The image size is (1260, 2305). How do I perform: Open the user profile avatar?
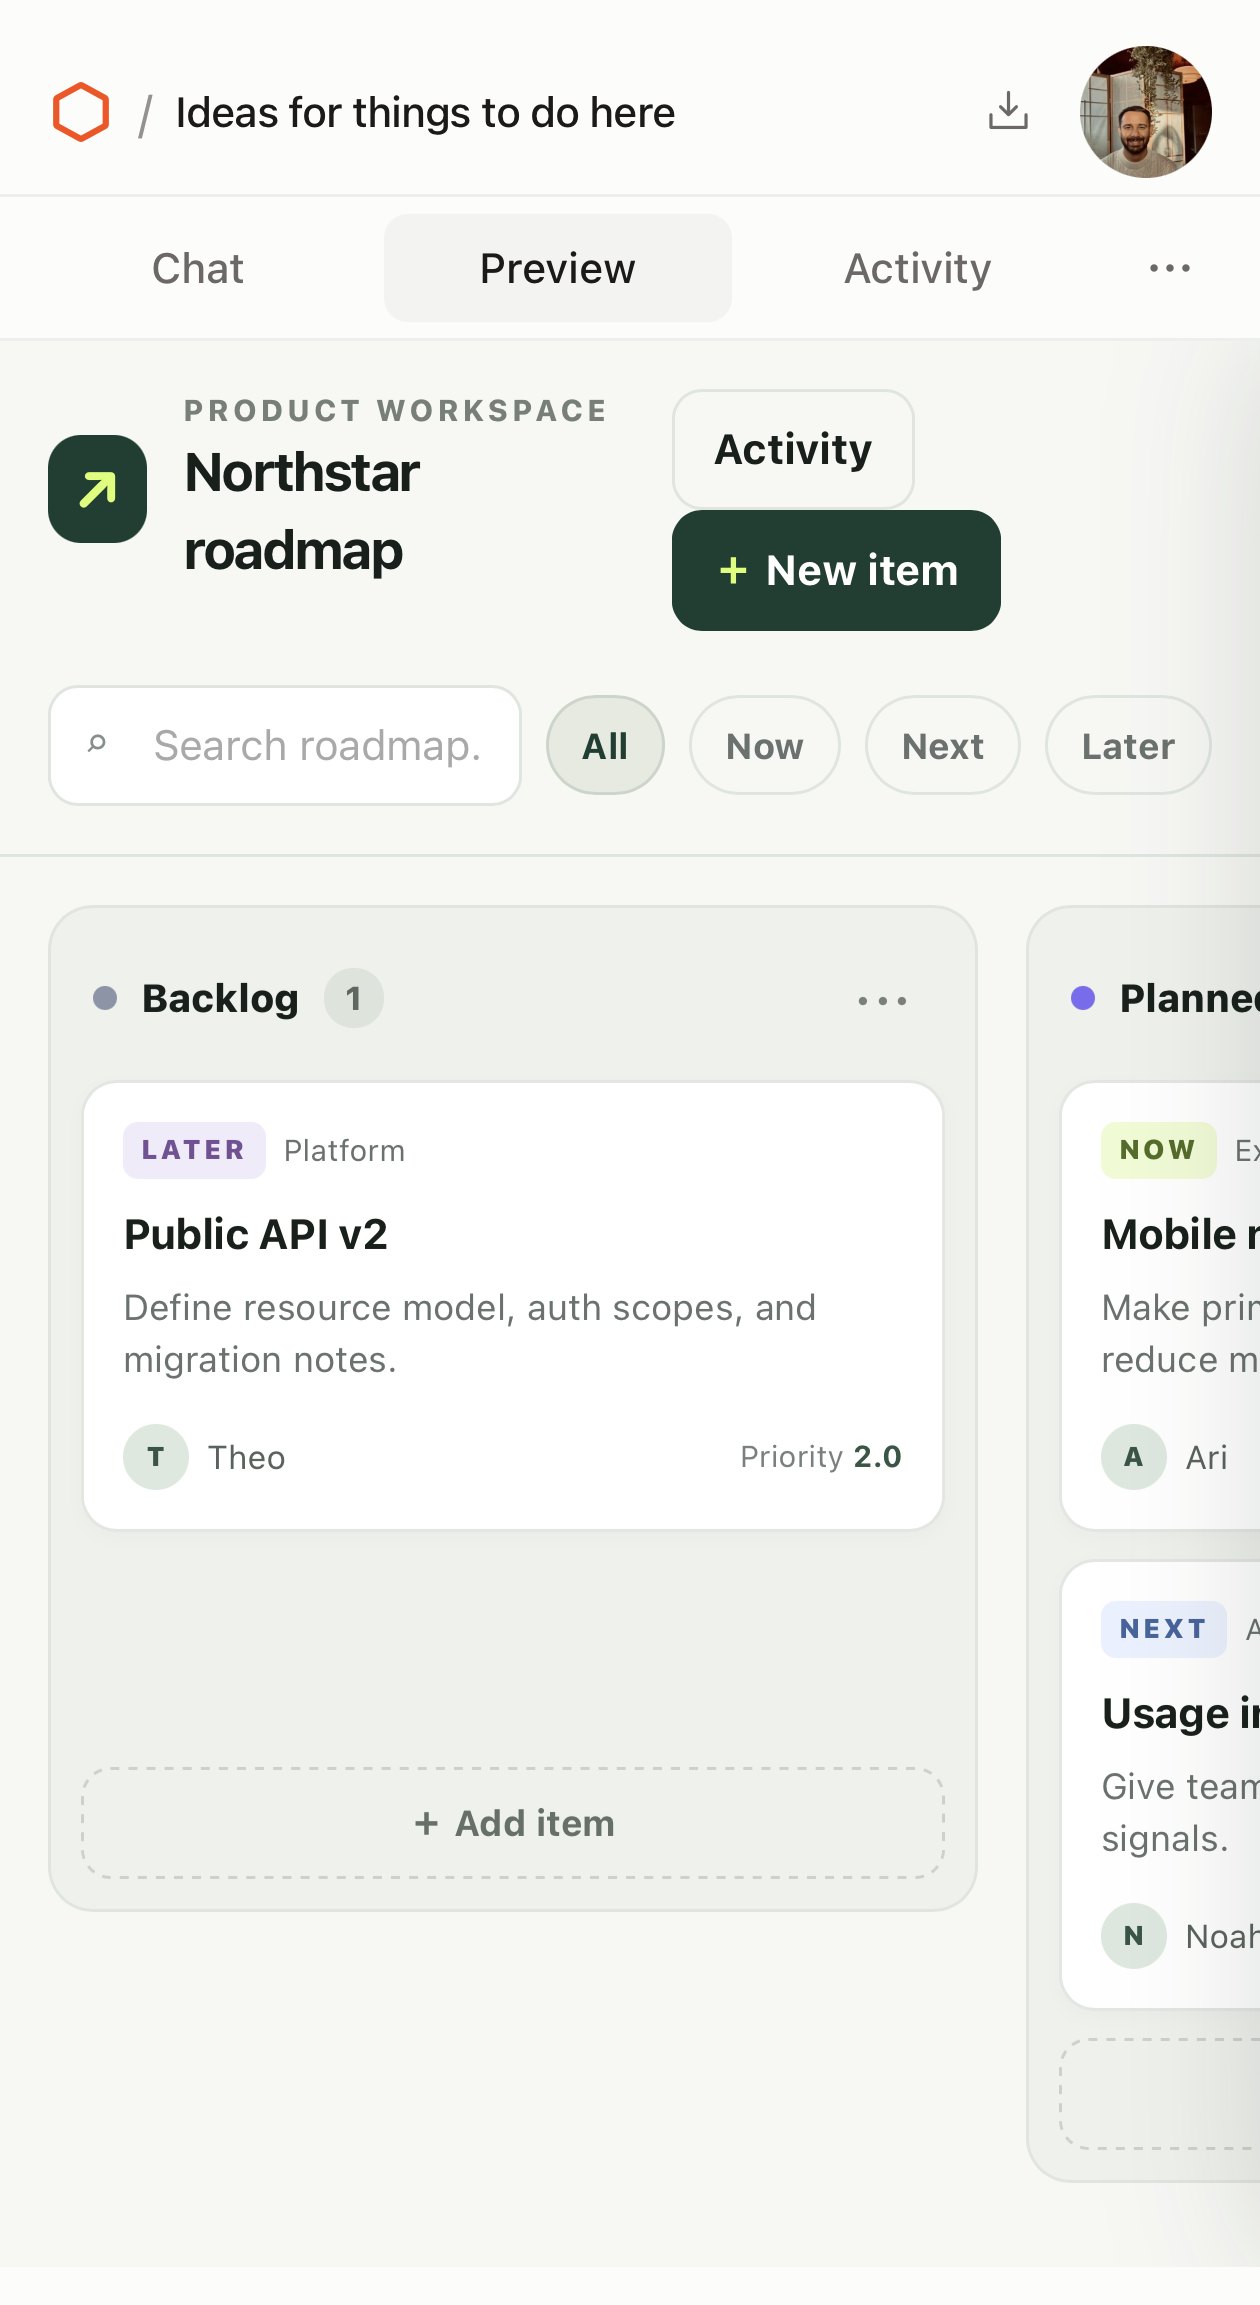point(1146,112)
